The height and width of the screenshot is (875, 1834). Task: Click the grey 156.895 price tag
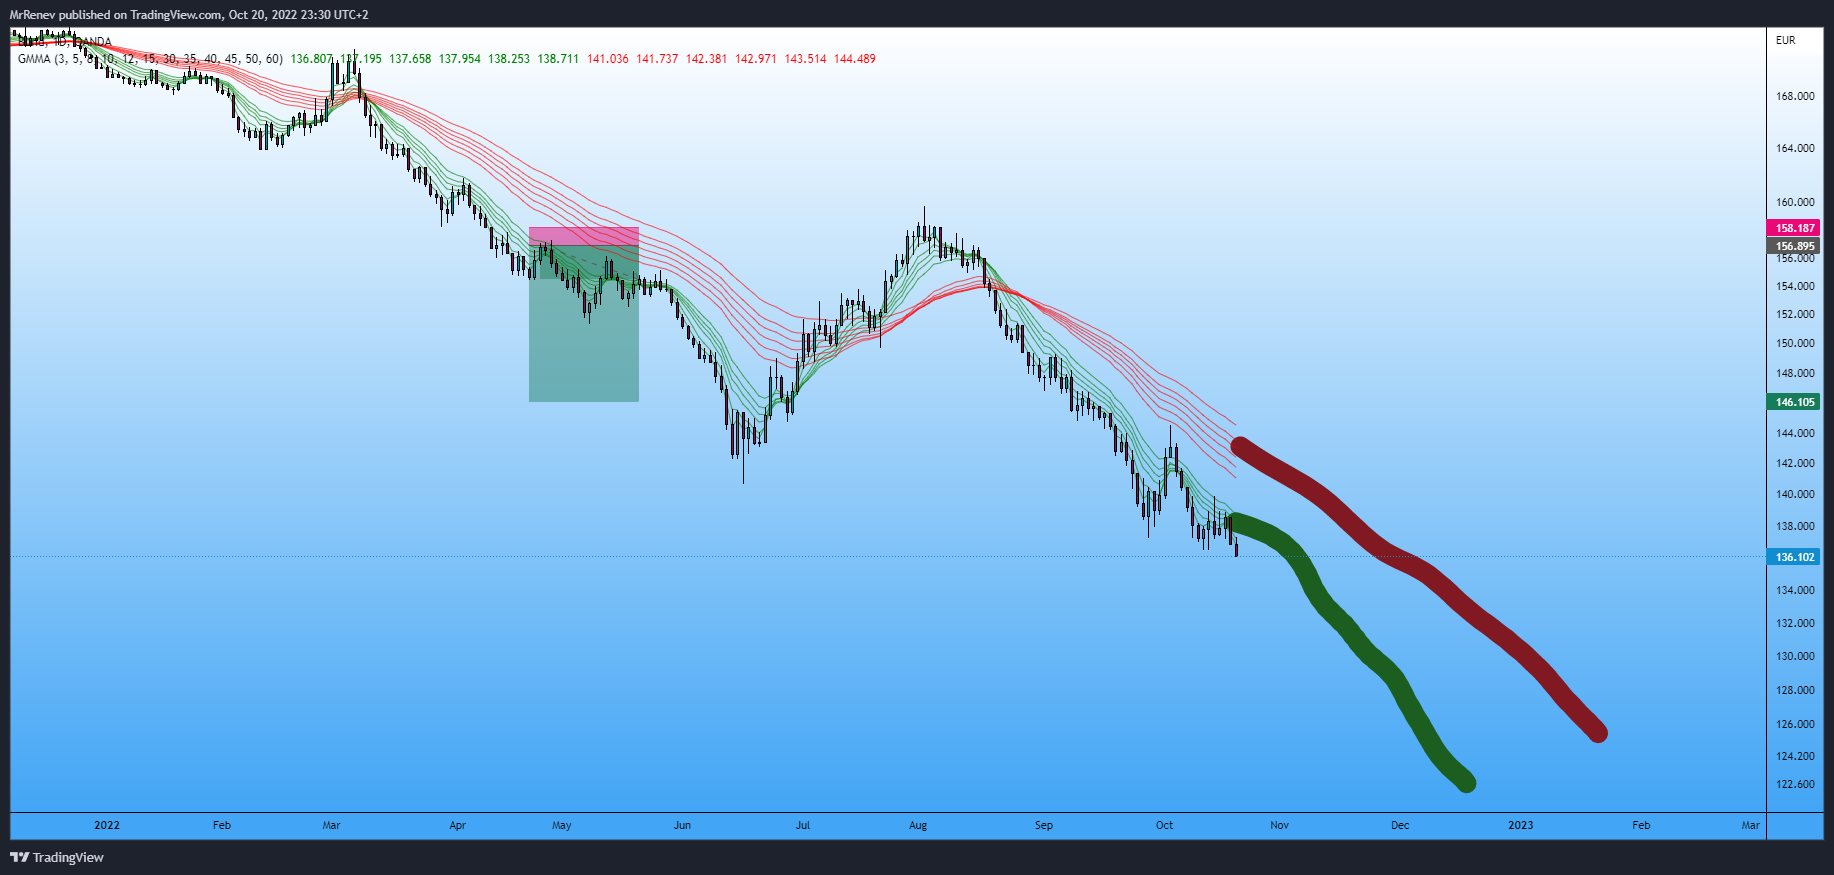point(1795,246)
